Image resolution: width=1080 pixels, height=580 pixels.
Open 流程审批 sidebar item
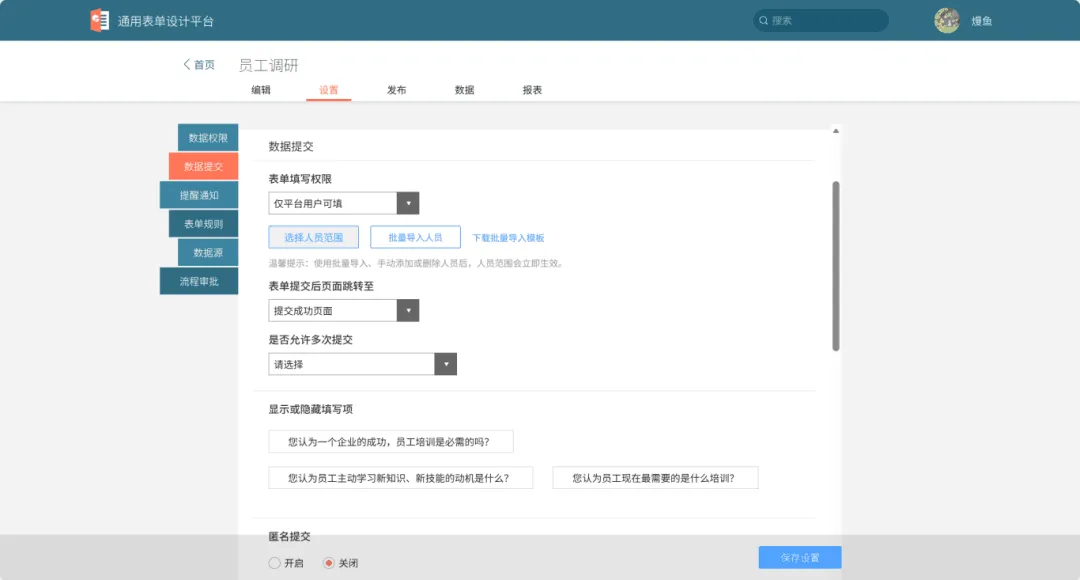[199, 281]
